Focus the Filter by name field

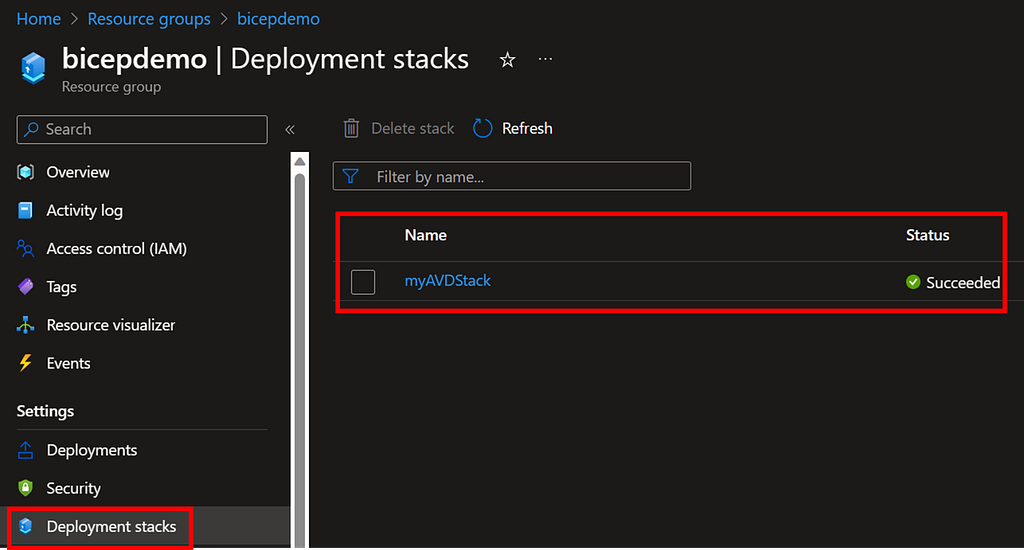point(511,176)
